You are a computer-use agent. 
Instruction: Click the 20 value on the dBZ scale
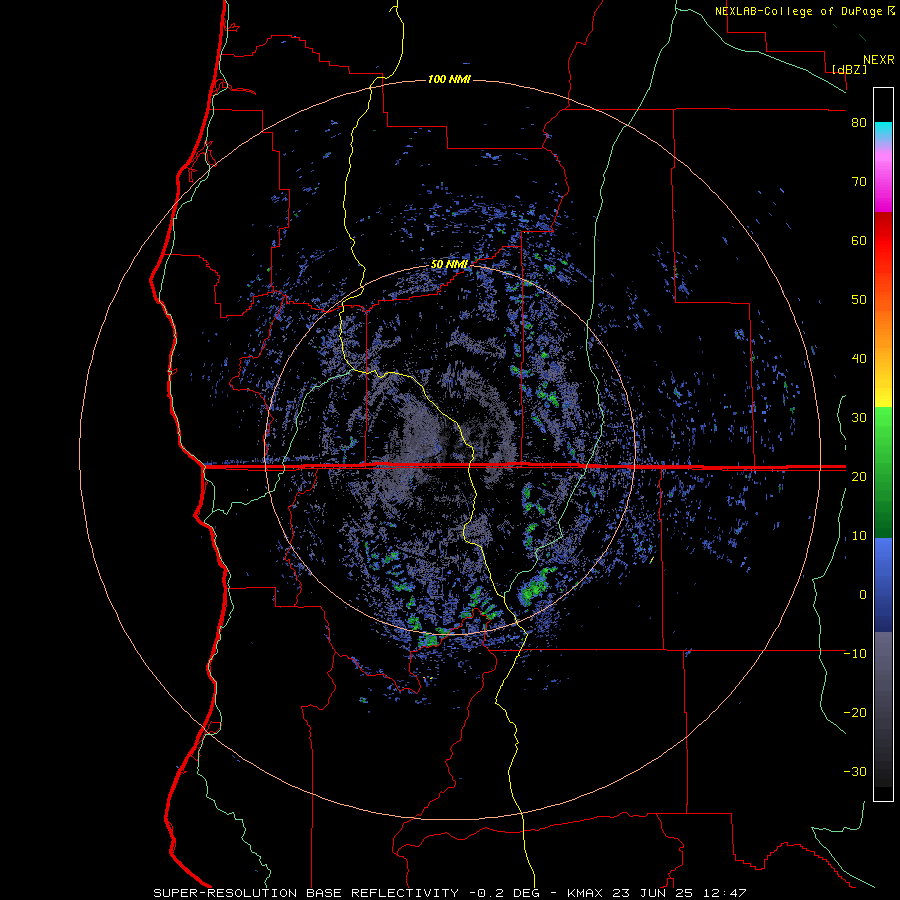pos(859,477)
